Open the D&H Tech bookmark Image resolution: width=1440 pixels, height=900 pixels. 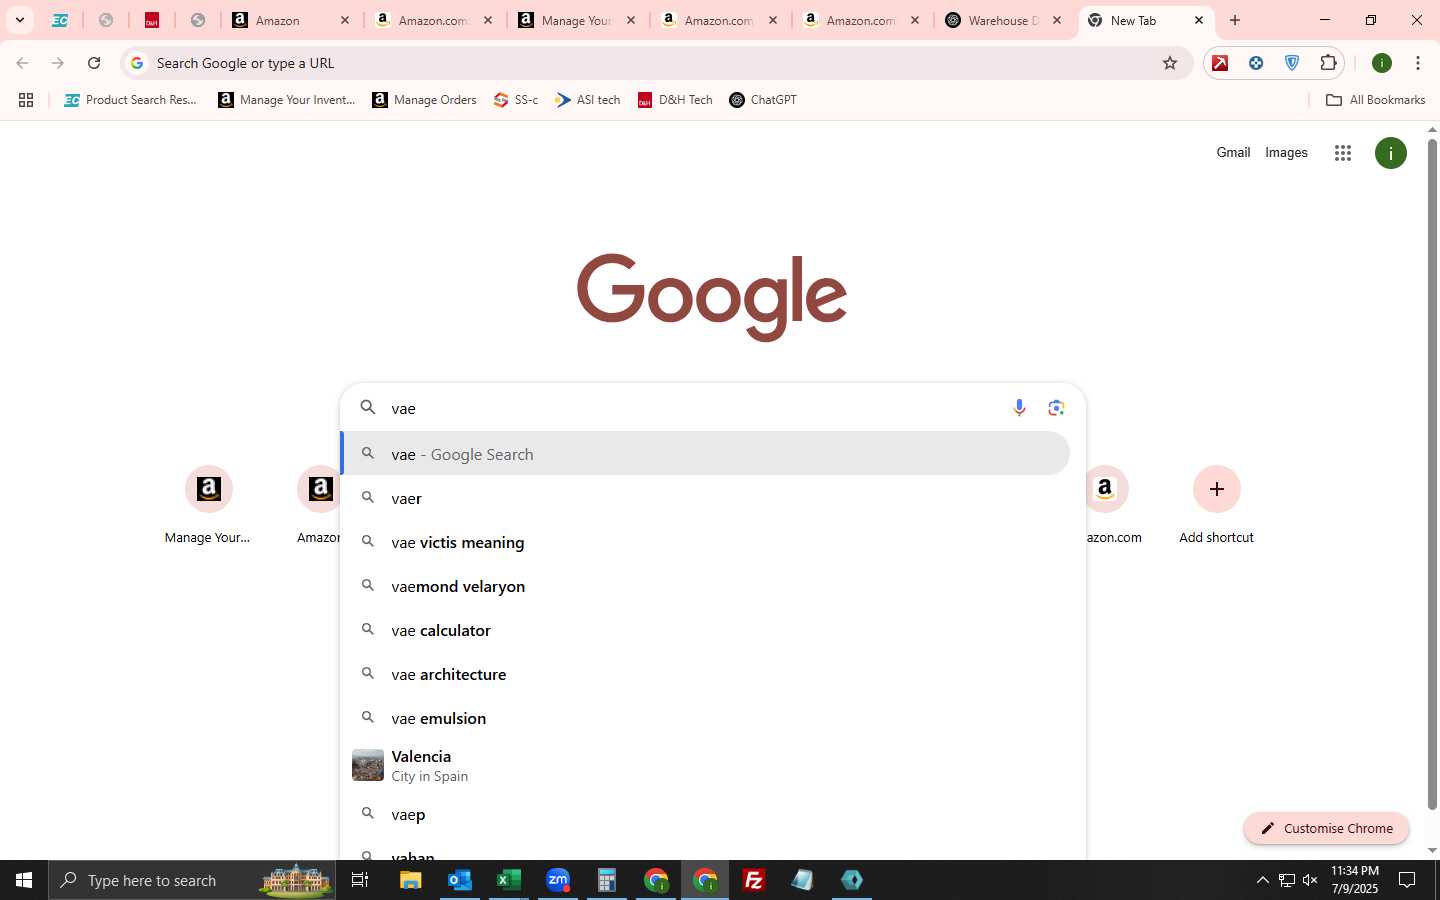(675, 100)
